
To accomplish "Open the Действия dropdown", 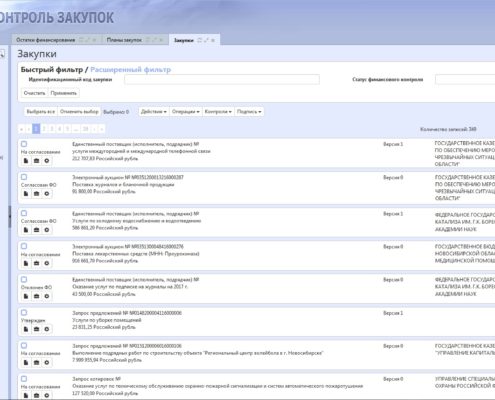I will (154, 112).
